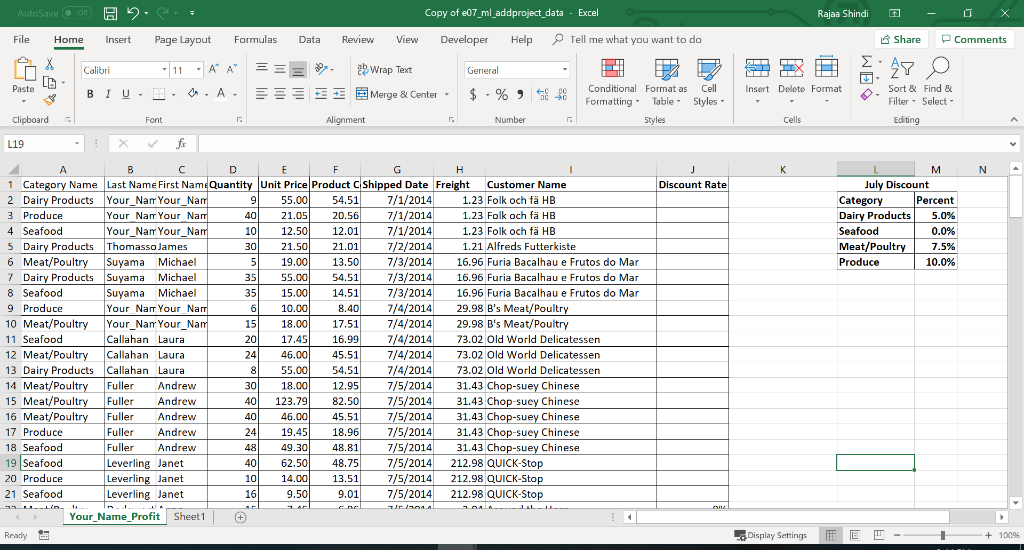This screenshot has height=550, width=1024.
Task: Click the zoom slider in status bar
Action: [944, 535]
